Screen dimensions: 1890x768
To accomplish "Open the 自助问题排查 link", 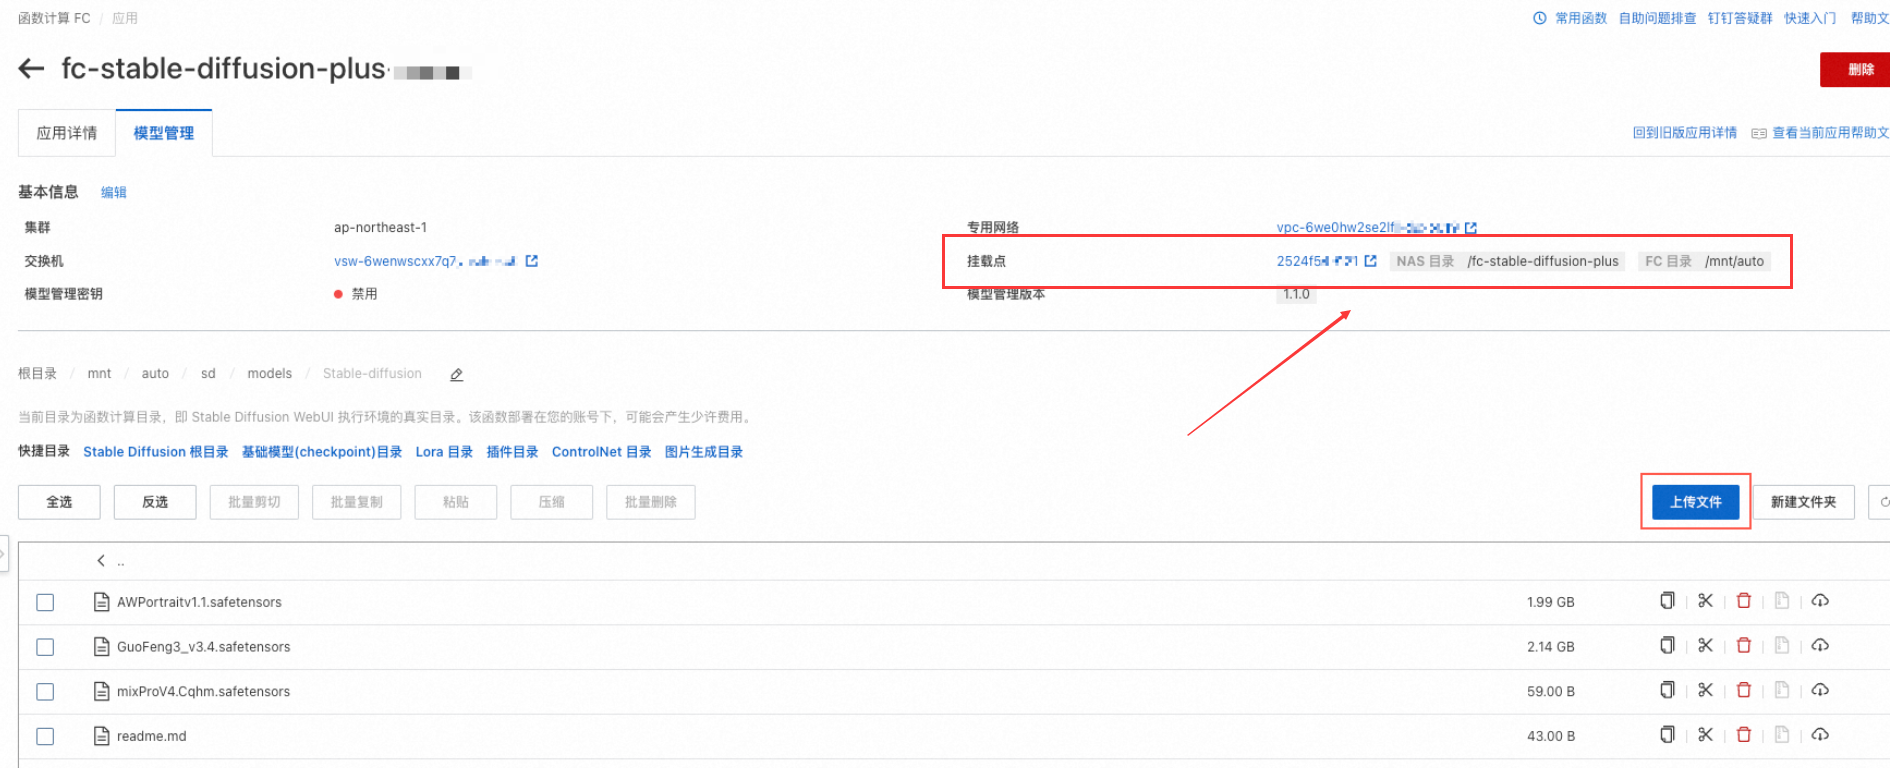I will pyautogui.click(x=1657, y=18).
